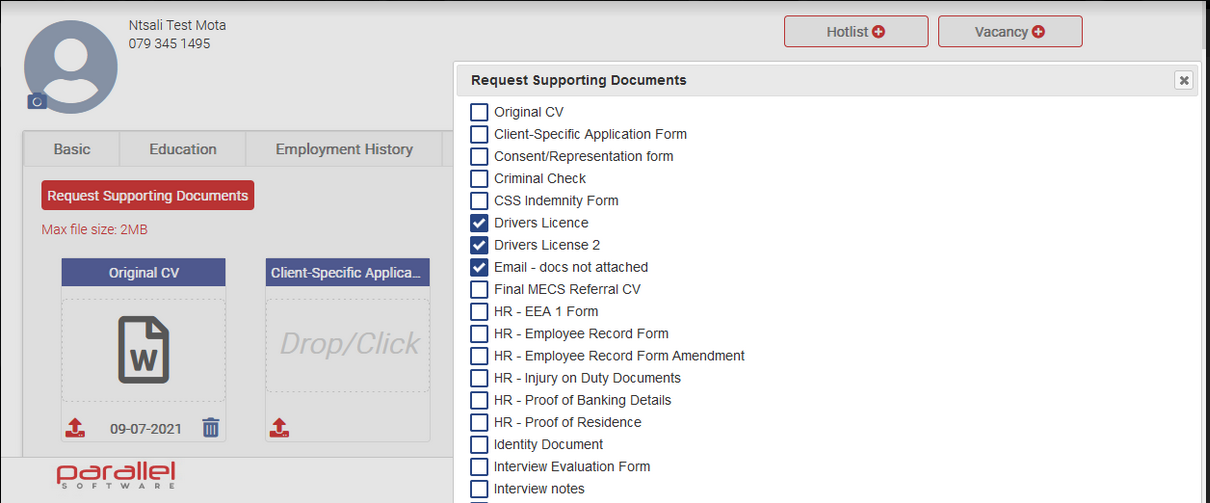Switch to the Education tab
Screen dimensions: 1210x503
coord(183,149)
